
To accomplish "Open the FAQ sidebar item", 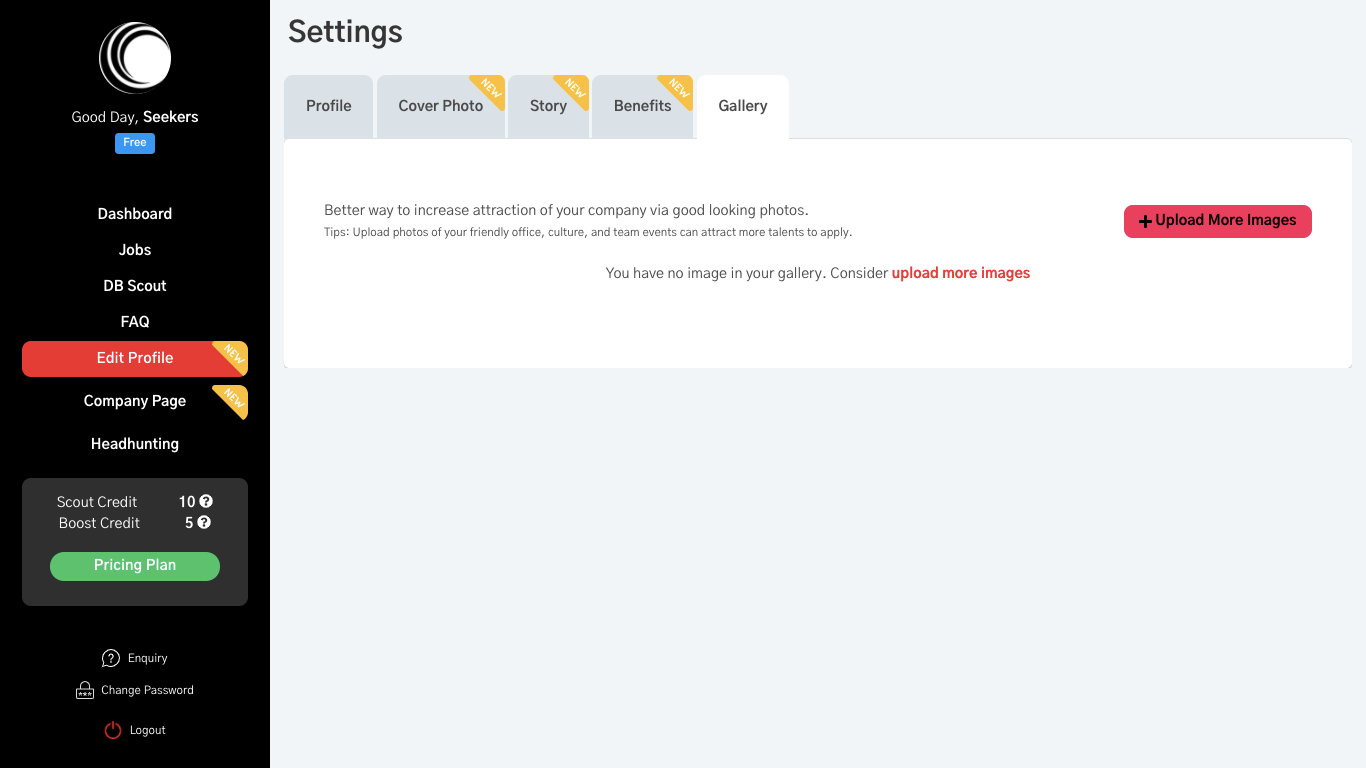I will click(x=135, y=322).
